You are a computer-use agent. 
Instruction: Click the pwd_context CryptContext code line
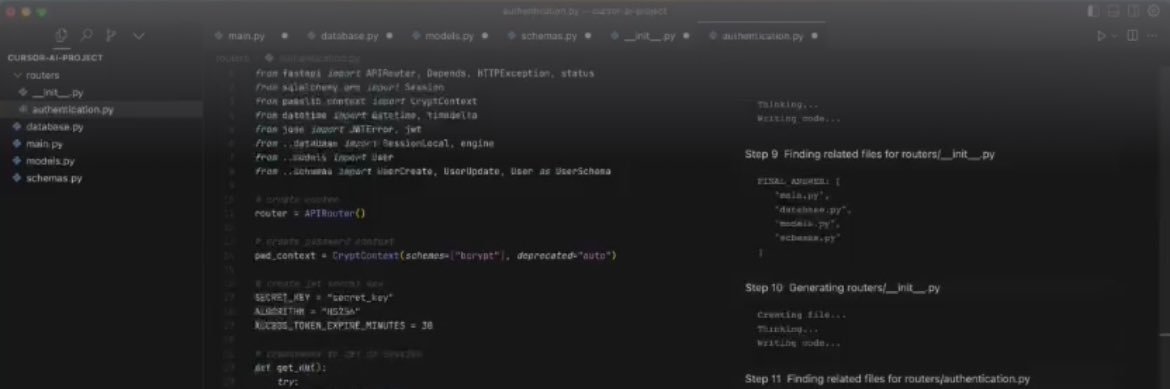tap(435, 256)
